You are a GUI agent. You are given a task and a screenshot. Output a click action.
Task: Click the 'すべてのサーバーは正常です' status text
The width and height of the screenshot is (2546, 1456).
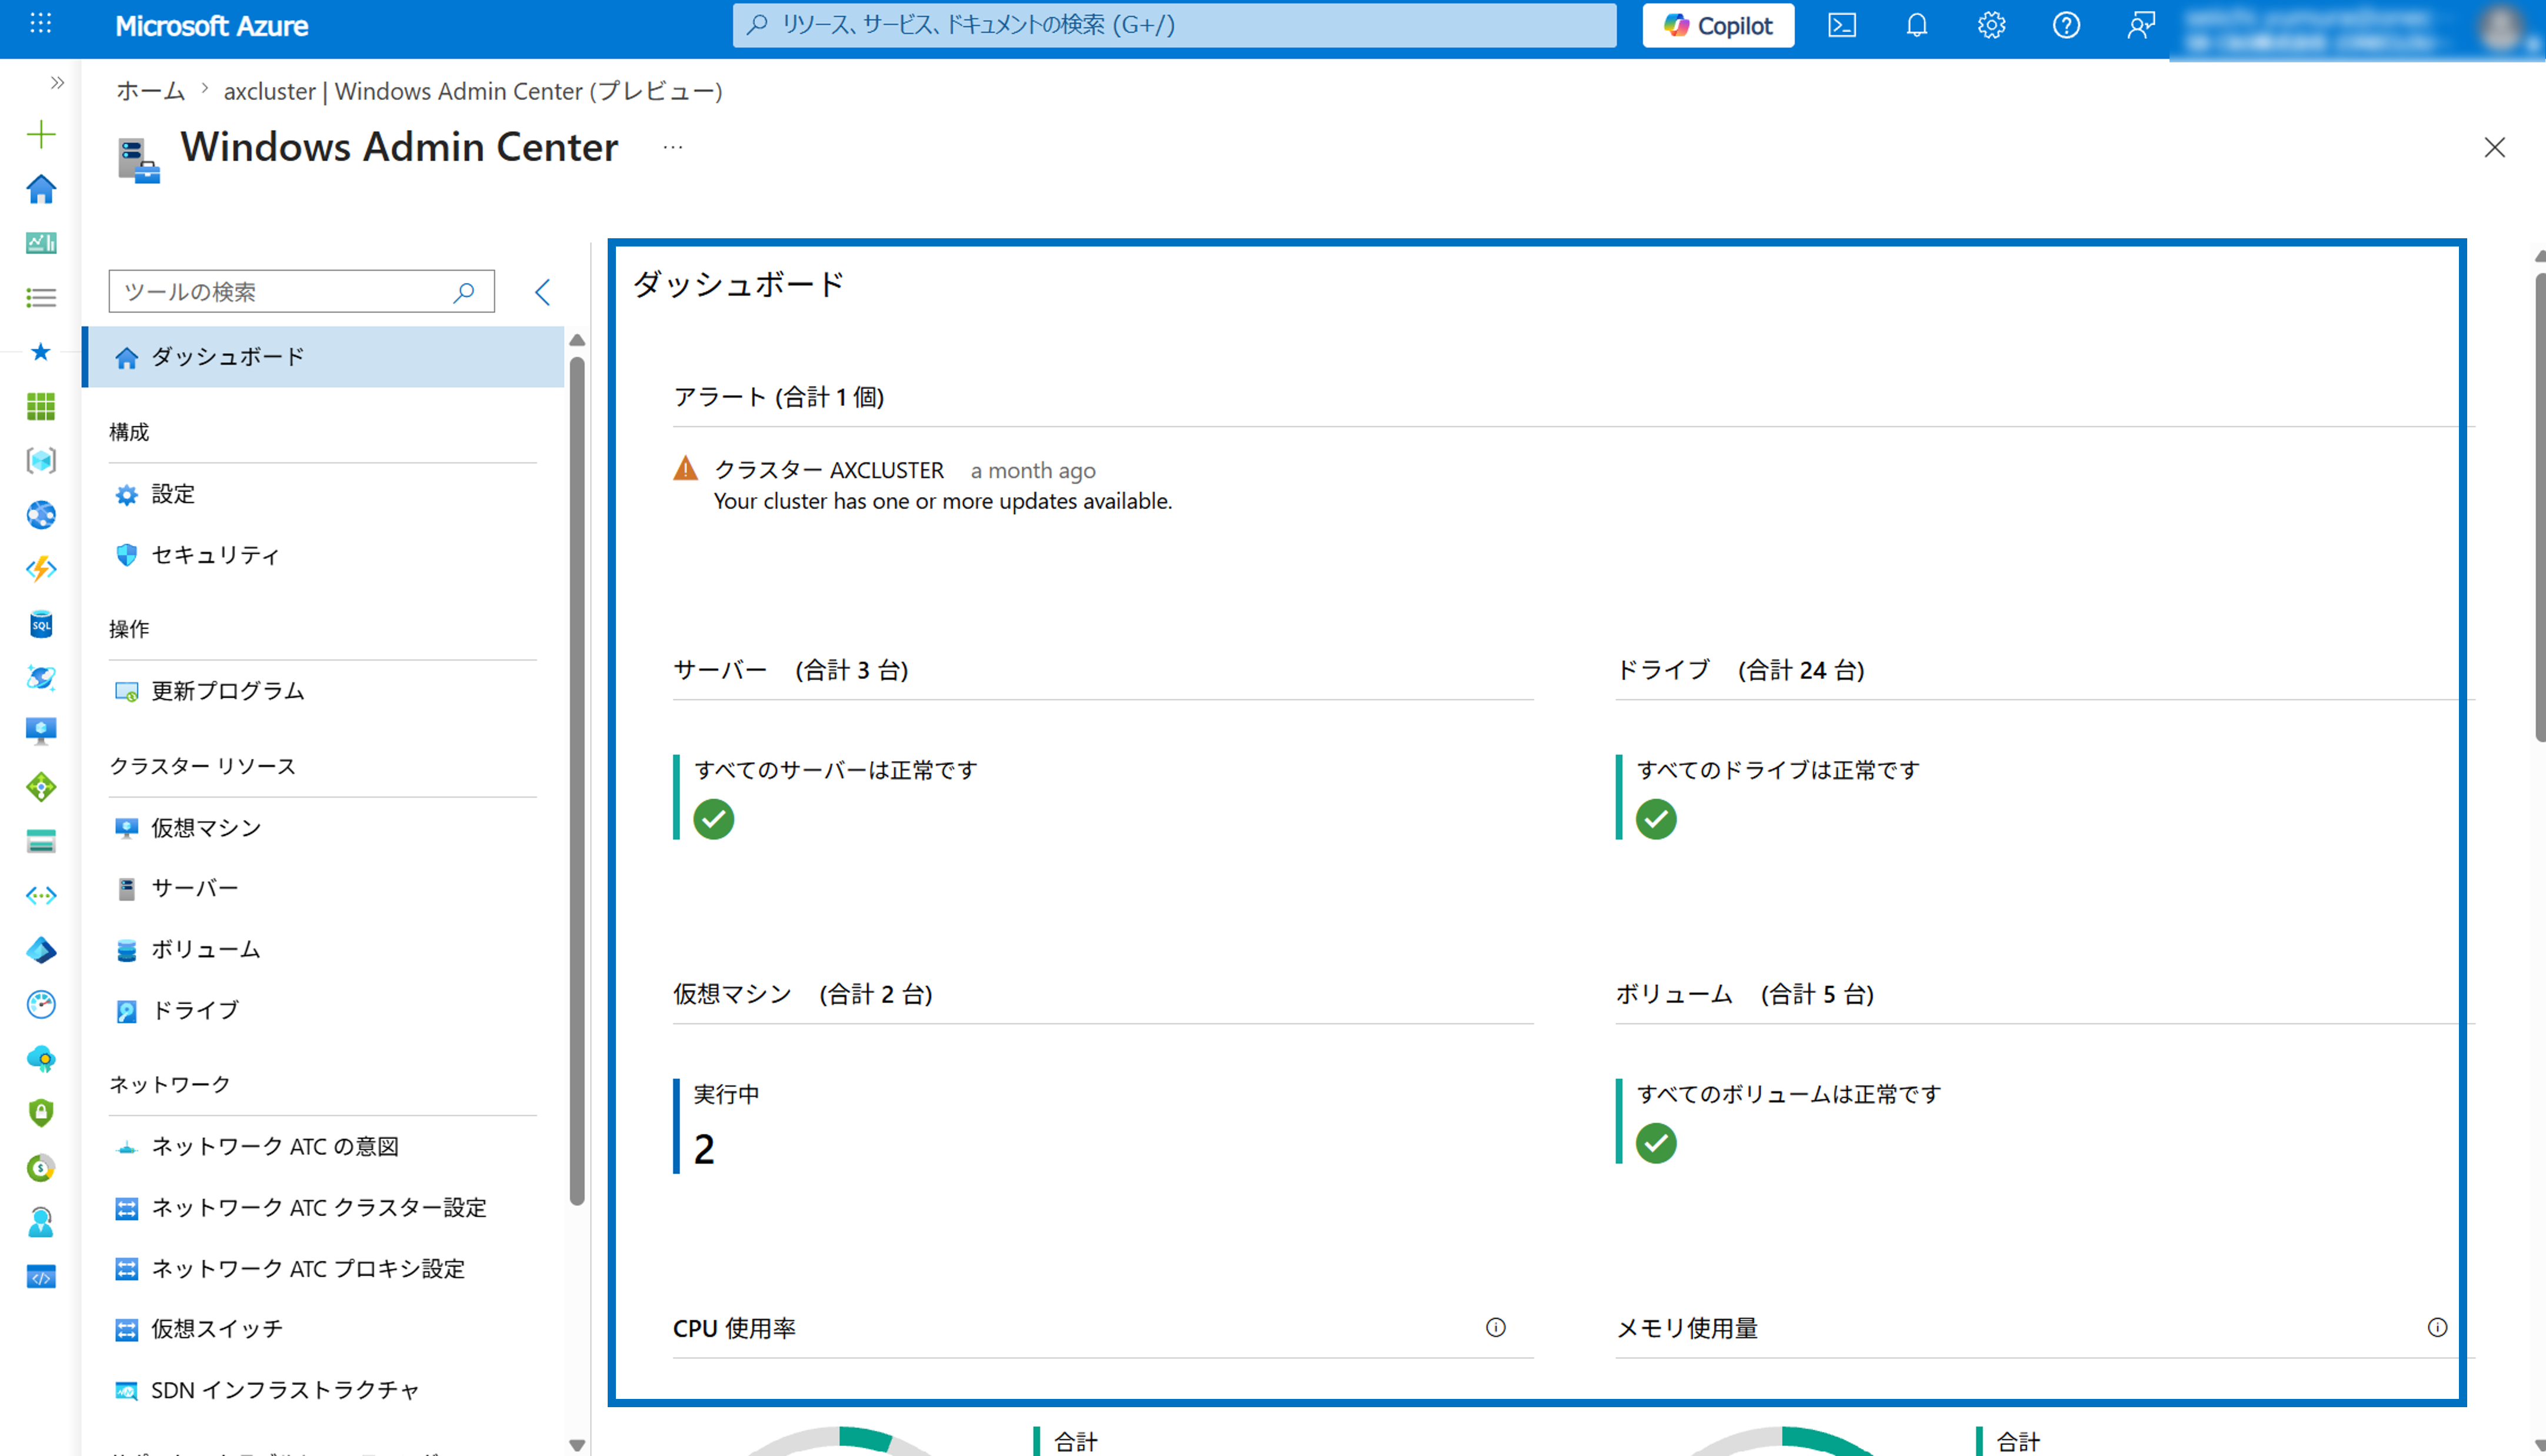[836, 770]
